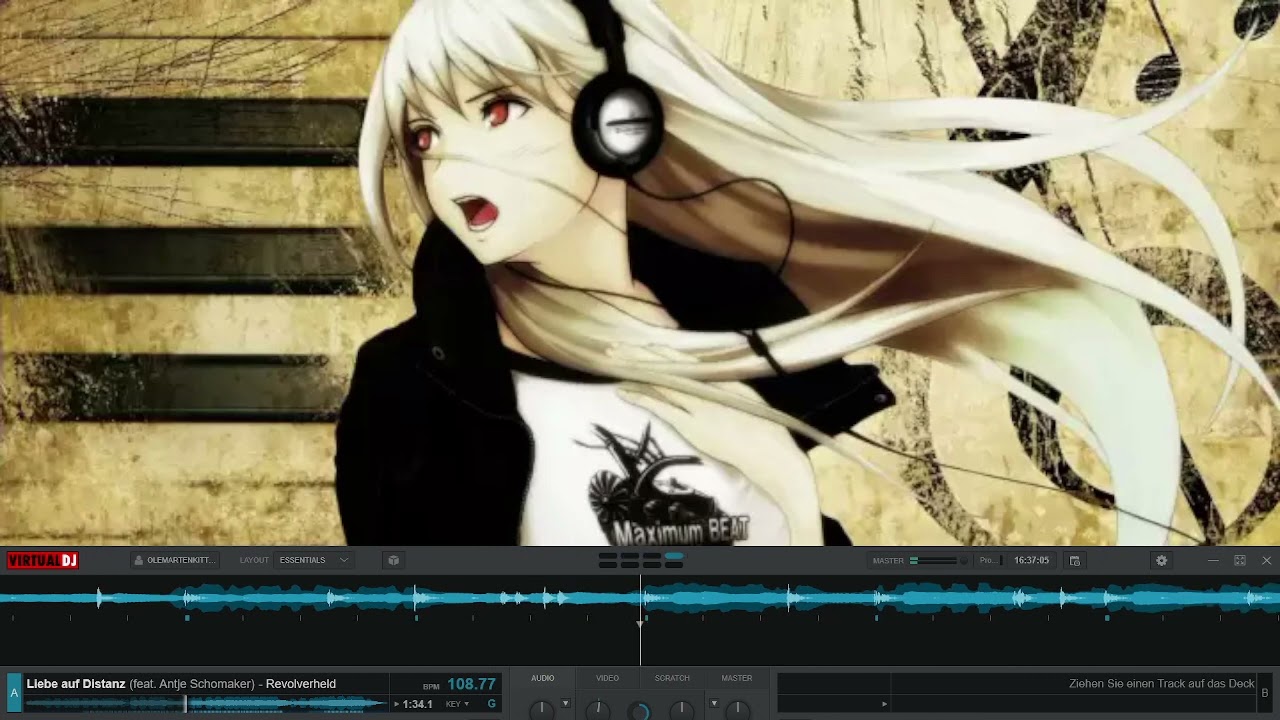1280x720 pixels.
Task: Open dropdown arrow beside the AUDIO knob
Action: 565,704
